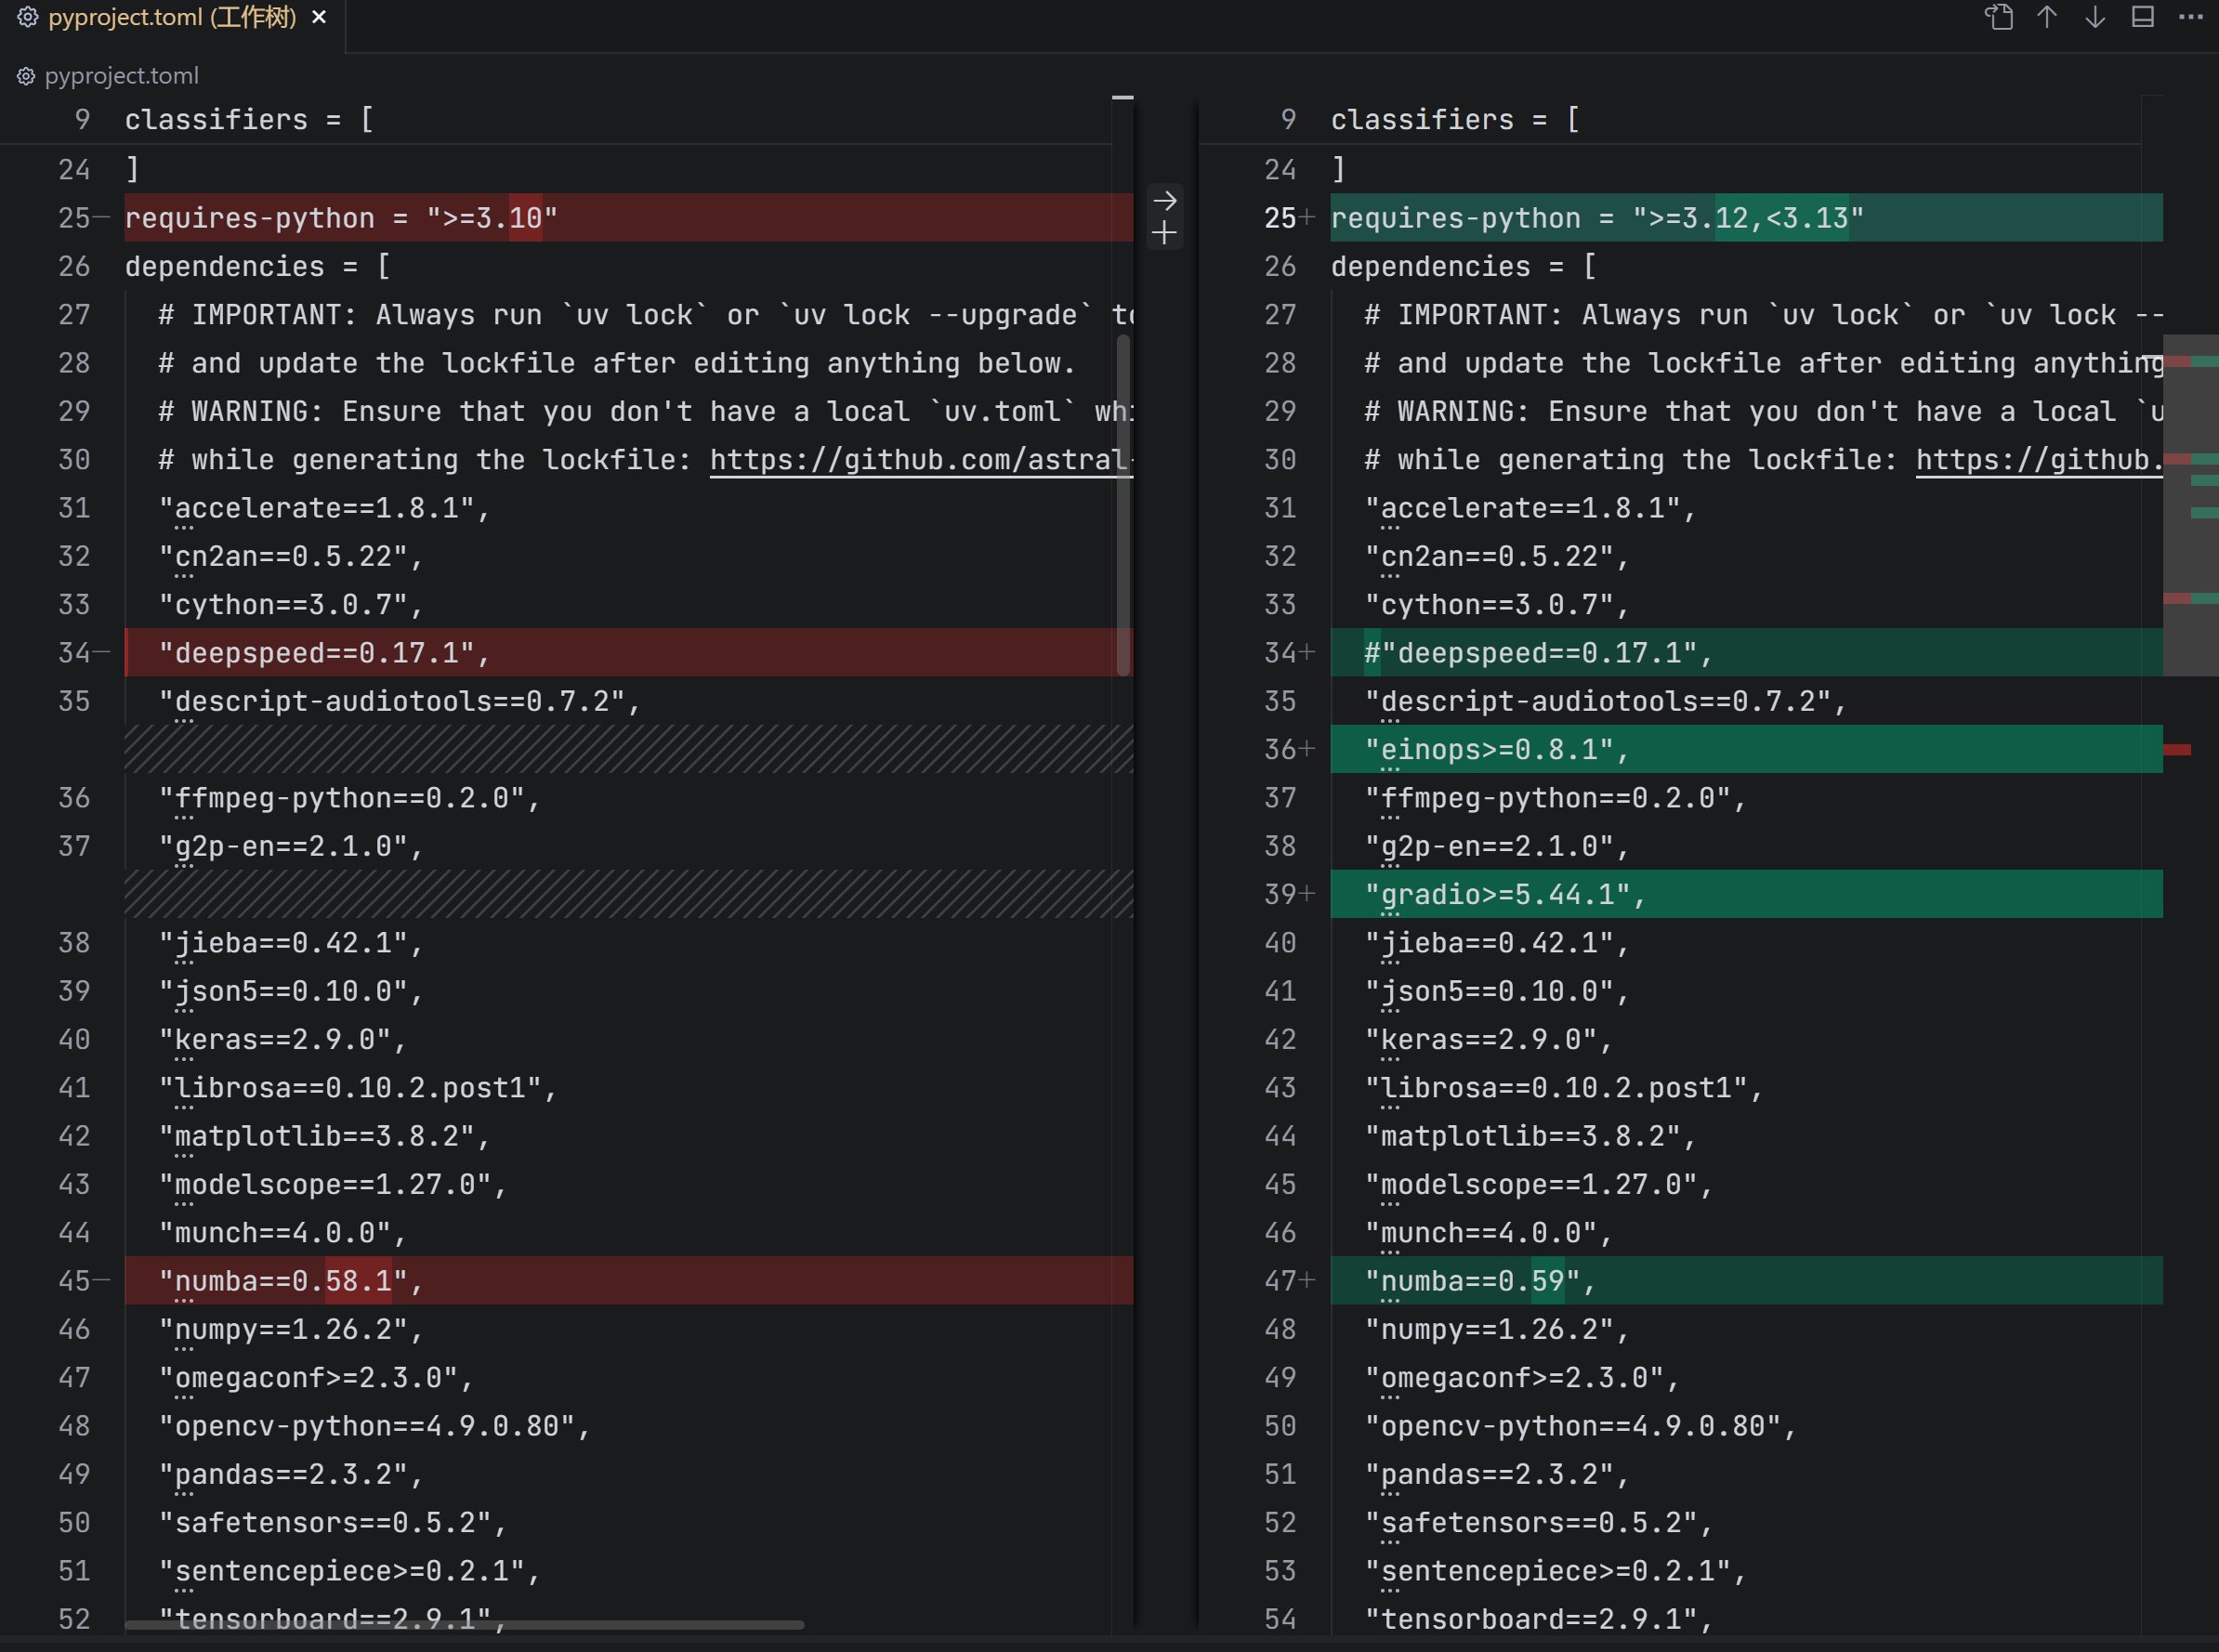The height and width of the screenshot is (1652, 2219).
Task: Click "jieba==0.42.1" in the left pane
Action: pyautogui.click(x=291, y=943)
